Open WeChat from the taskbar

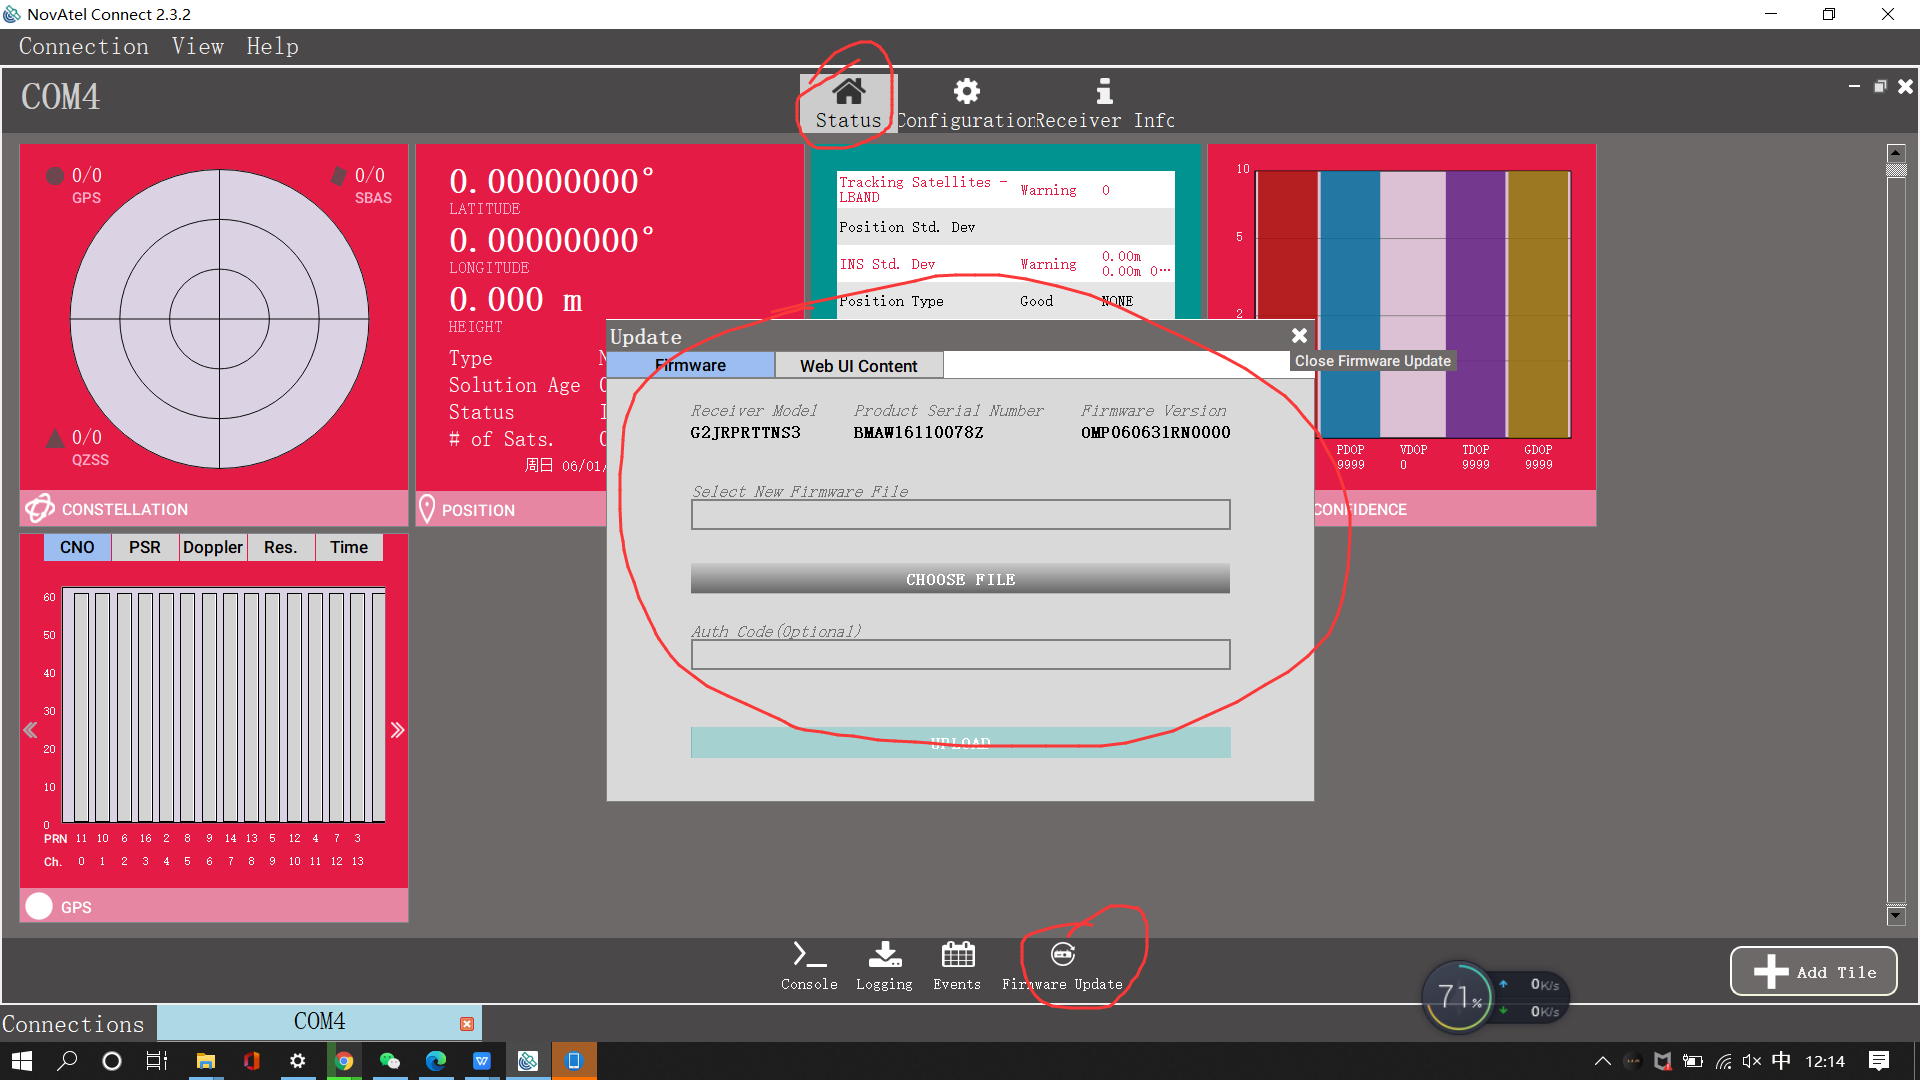[x=390, y=1061]
